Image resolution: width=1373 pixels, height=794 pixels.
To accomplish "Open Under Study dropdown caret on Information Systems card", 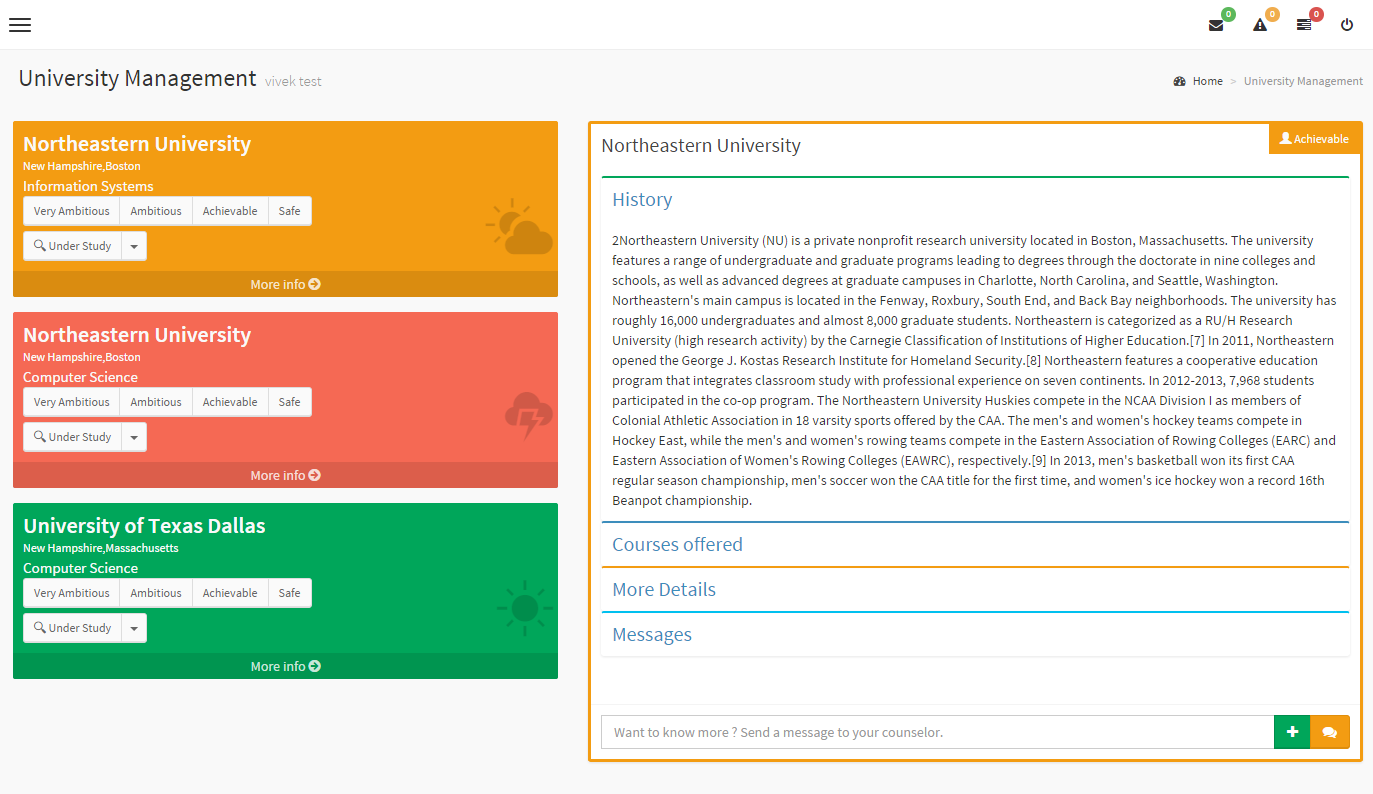I will (134, 246).
